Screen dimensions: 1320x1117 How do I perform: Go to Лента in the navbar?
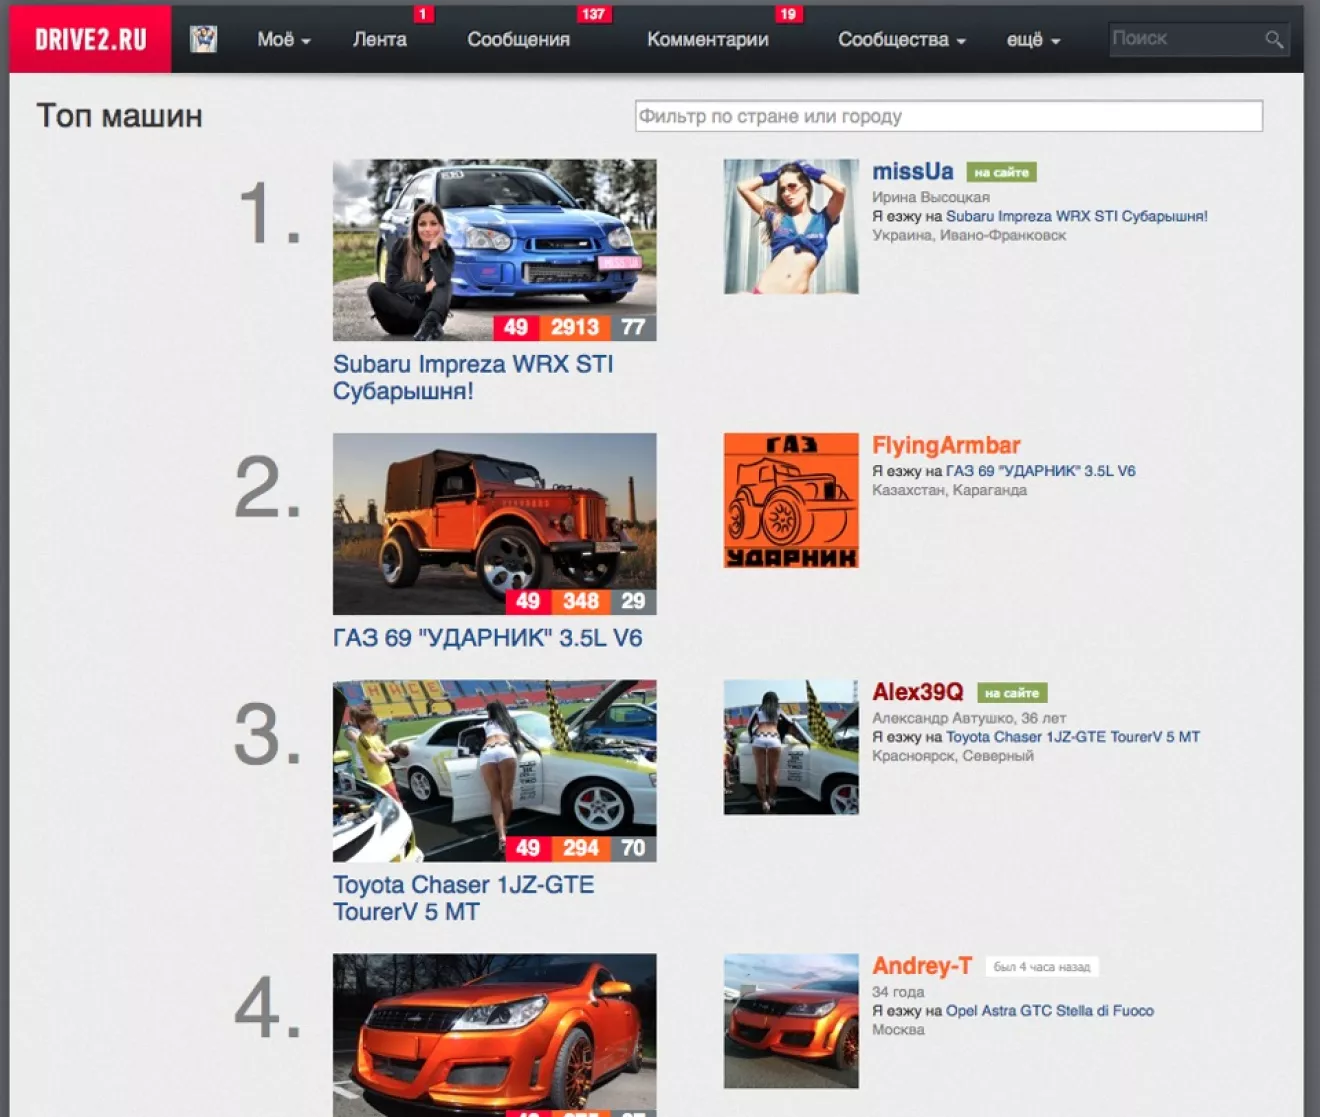[x=379, y=40]
